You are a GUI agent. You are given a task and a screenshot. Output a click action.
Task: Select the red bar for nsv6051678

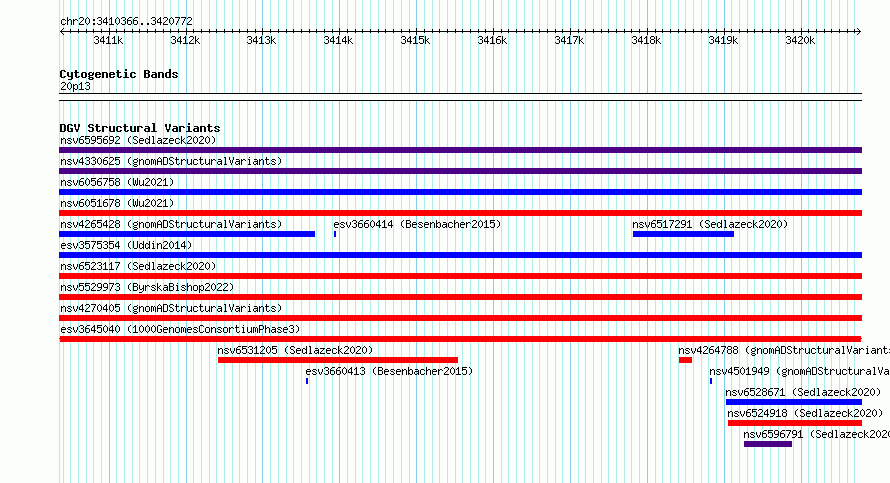[460, 213]
